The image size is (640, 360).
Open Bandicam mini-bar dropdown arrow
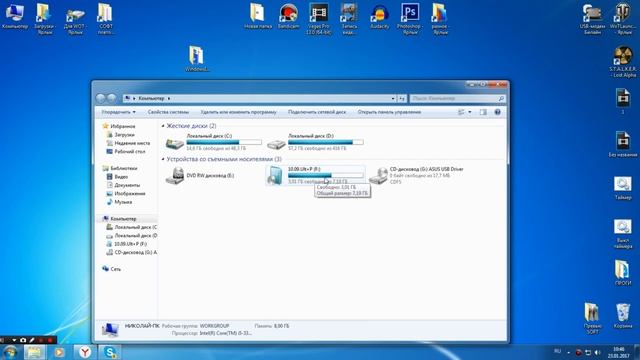point(14,340)
